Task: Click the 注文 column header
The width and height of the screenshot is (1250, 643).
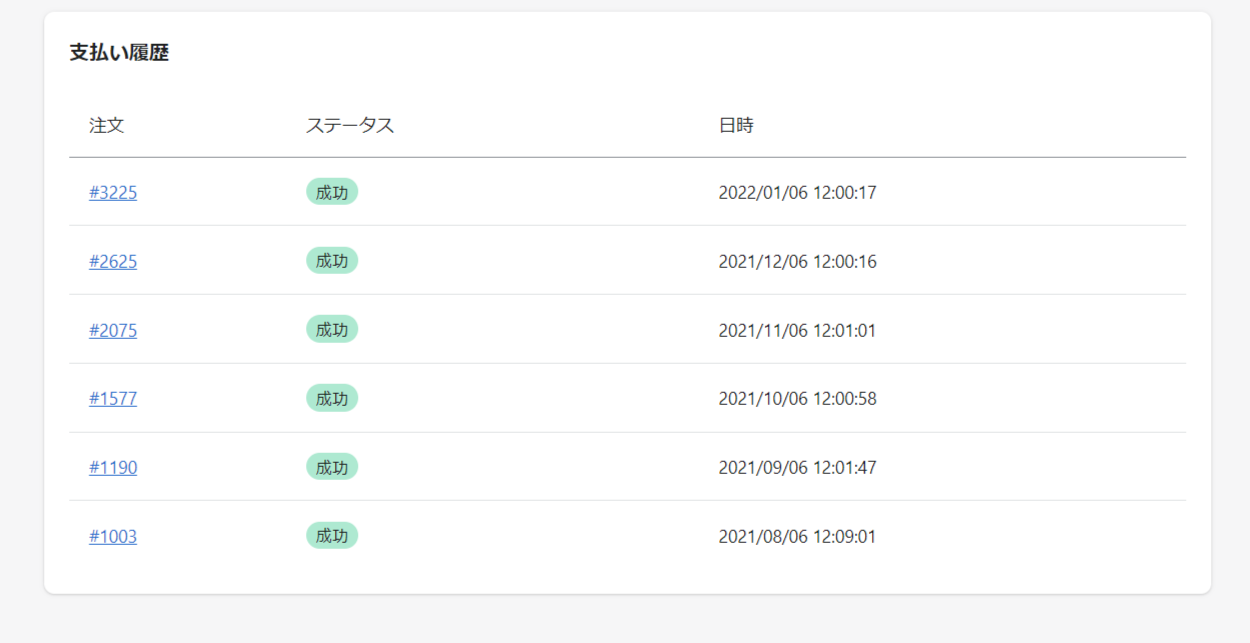Action: pyautogui.click(x=107, y=126)
